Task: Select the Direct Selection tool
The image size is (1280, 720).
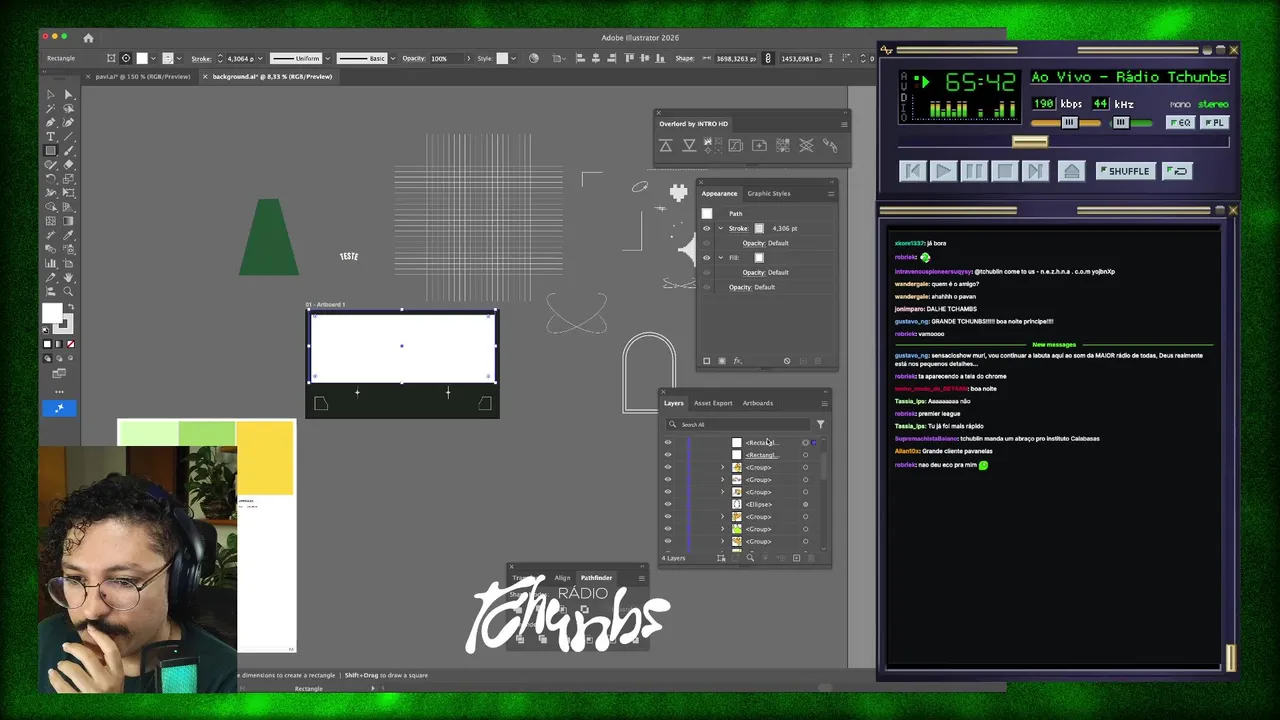Action: [68, 95]
